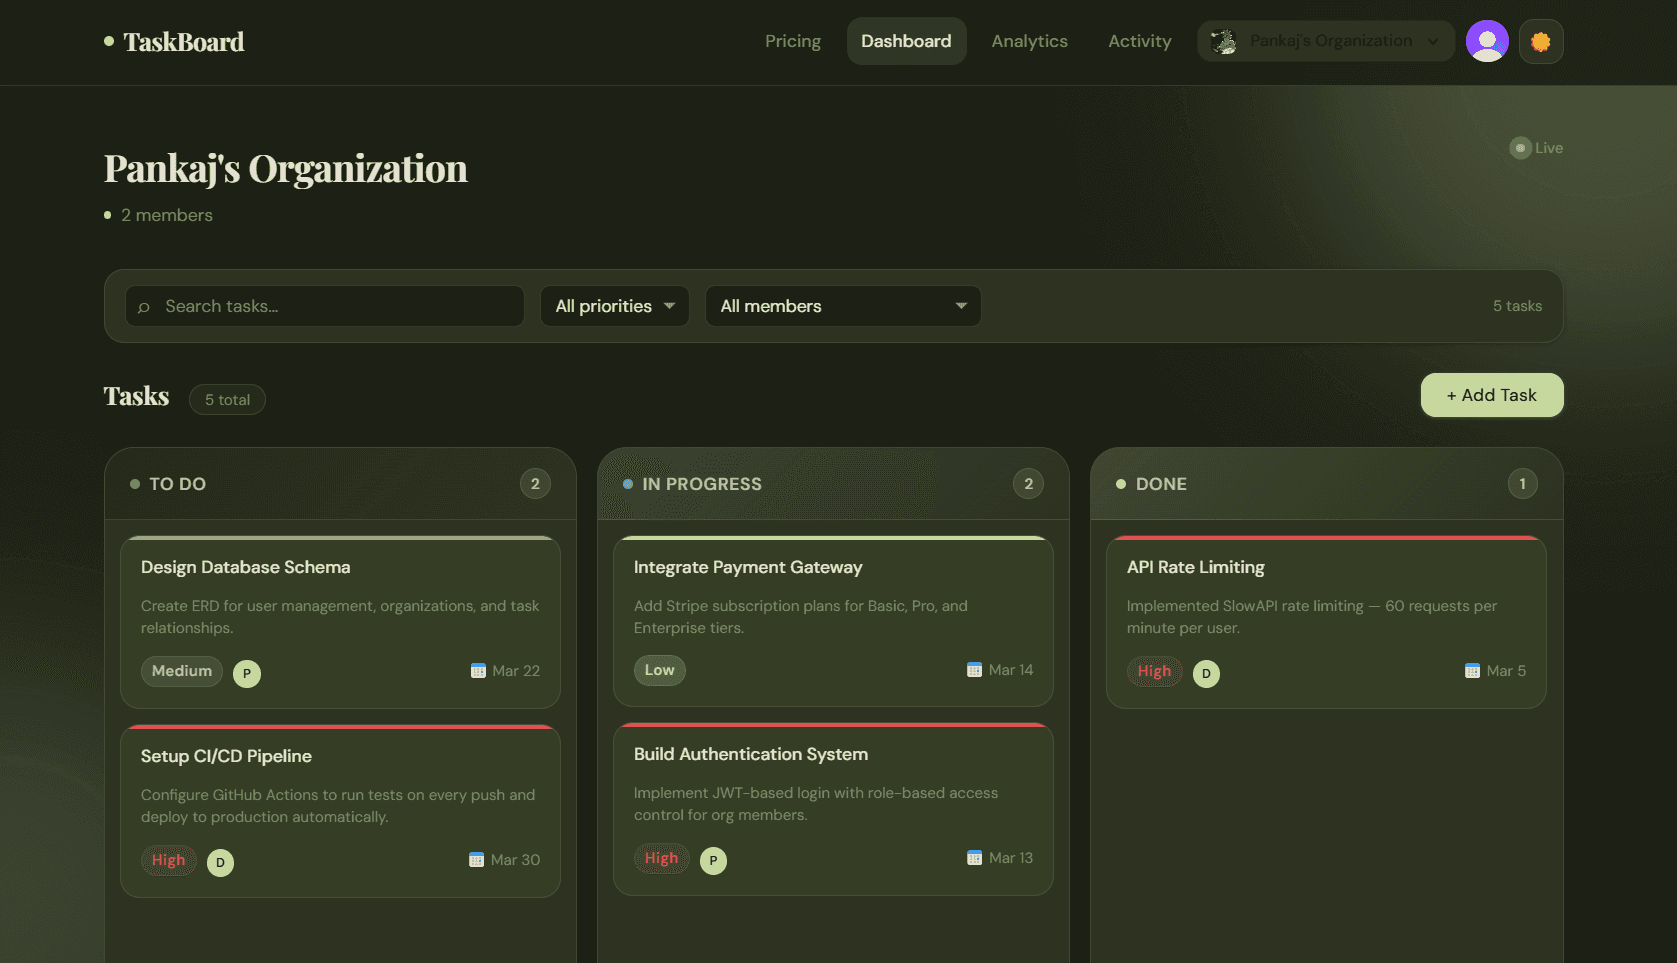The width and height of the screenshot is (1677, 963).
Task: Click the Low priority tag
Action: (x=660, y=670)
